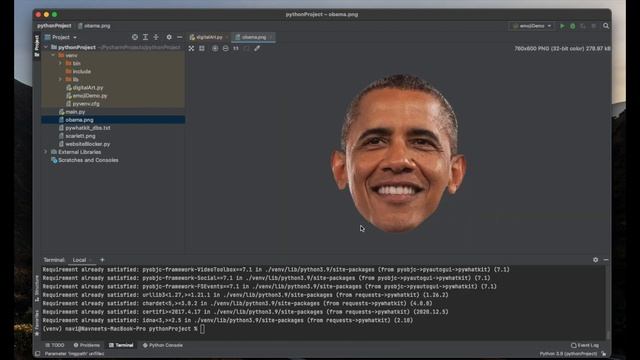The image size is (640, 360).
Task: Collapse the pythonProject root folder
Action: click(x=46, y=47)
